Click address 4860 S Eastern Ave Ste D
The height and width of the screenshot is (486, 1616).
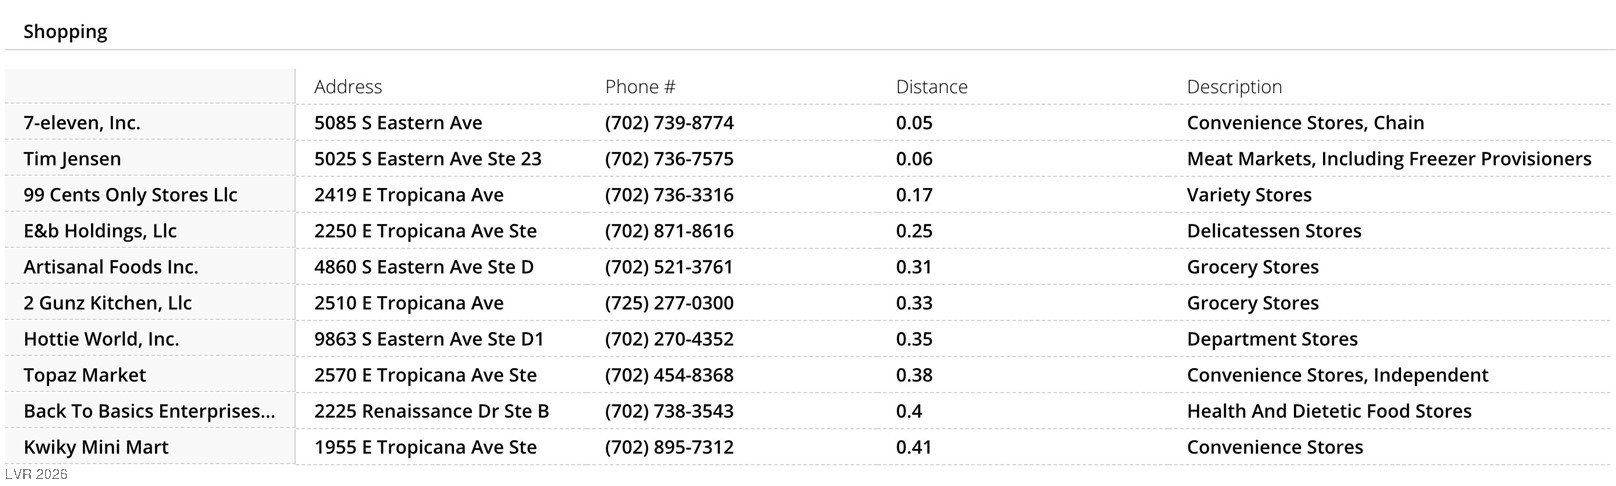coord(424,267)
